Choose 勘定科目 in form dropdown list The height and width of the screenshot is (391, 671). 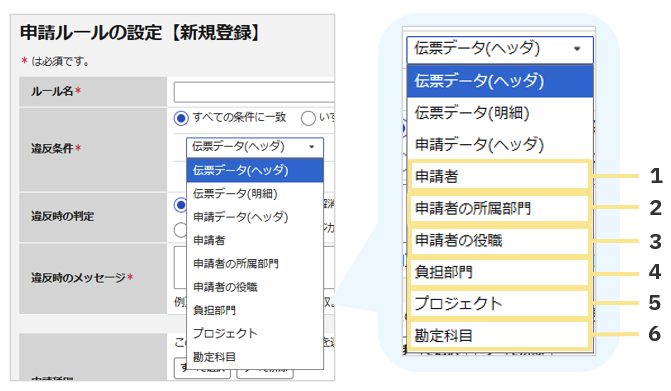pos(255,357)
